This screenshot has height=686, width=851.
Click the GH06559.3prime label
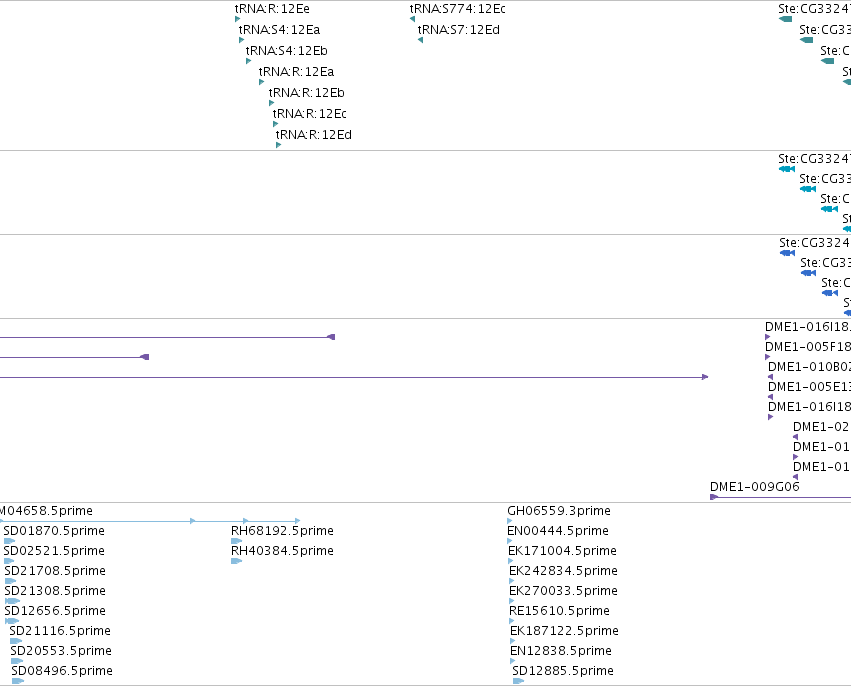coord(559,511)
